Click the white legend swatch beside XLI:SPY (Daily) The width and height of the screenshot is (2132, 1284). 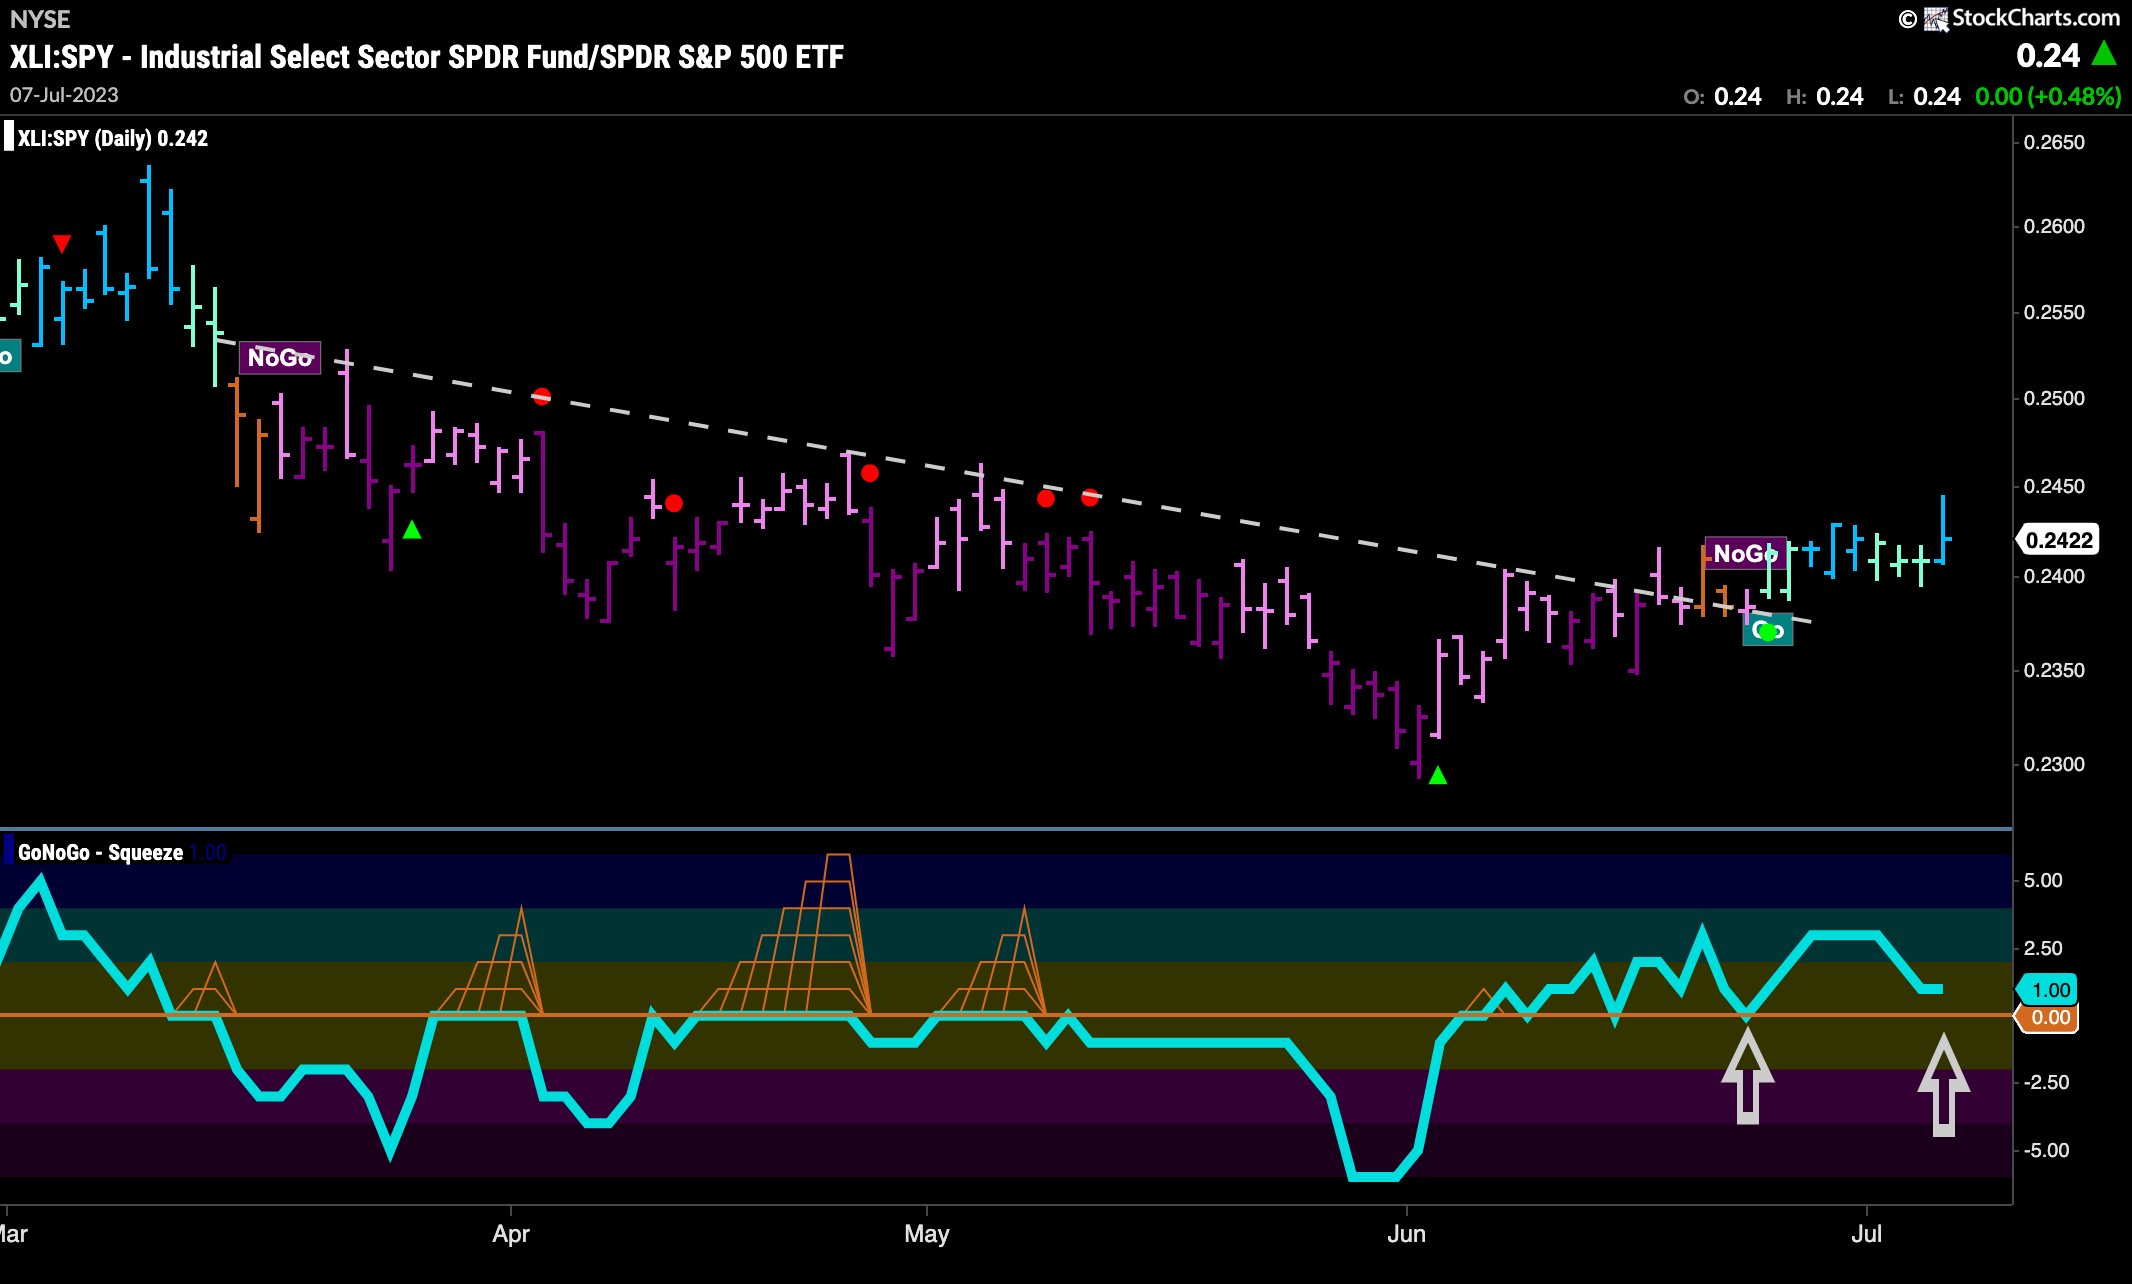[9, 137]
